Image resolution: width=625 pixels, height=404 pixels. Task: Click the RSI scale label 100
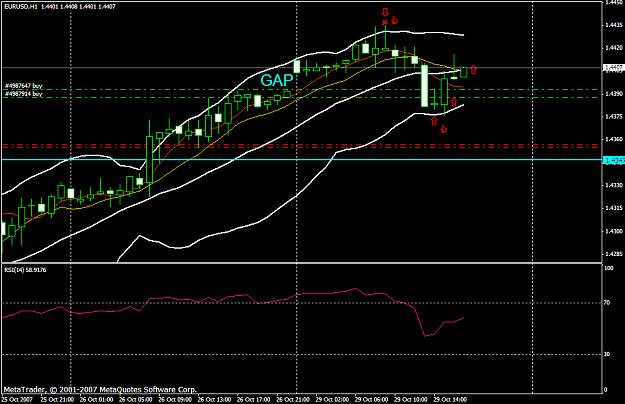[x=608, y=268]
